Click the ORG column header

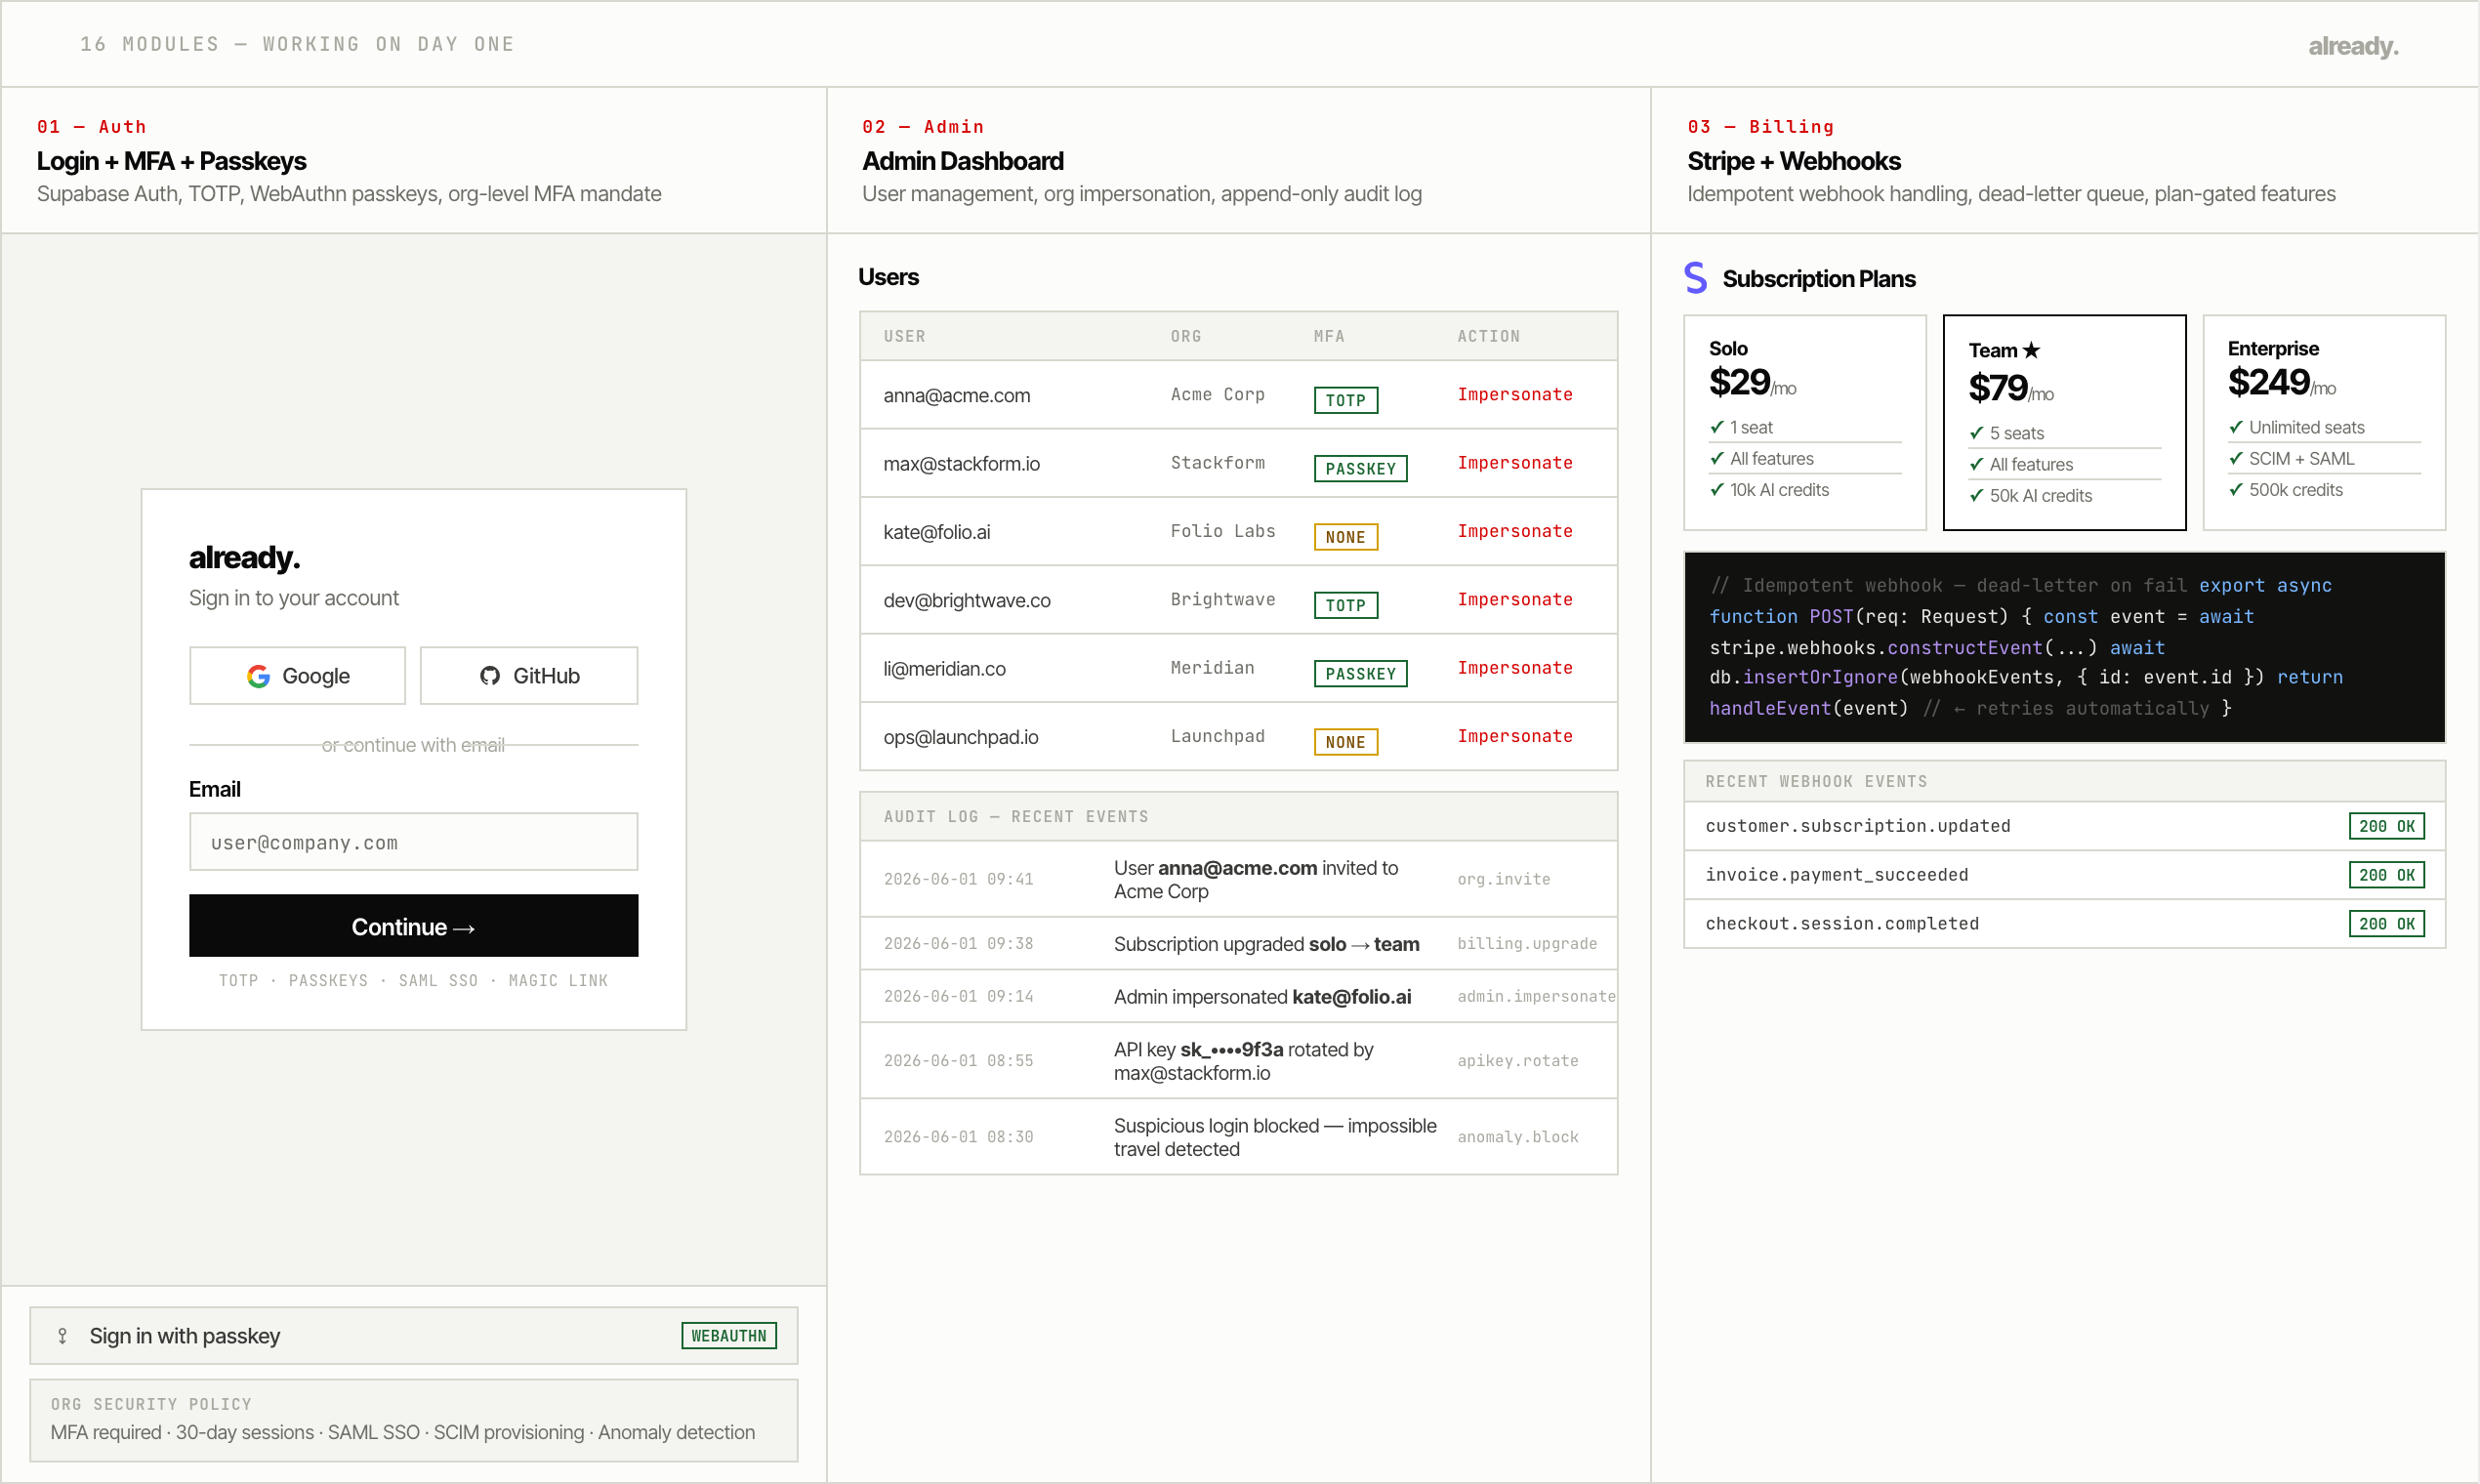[x=1186, y=336]
